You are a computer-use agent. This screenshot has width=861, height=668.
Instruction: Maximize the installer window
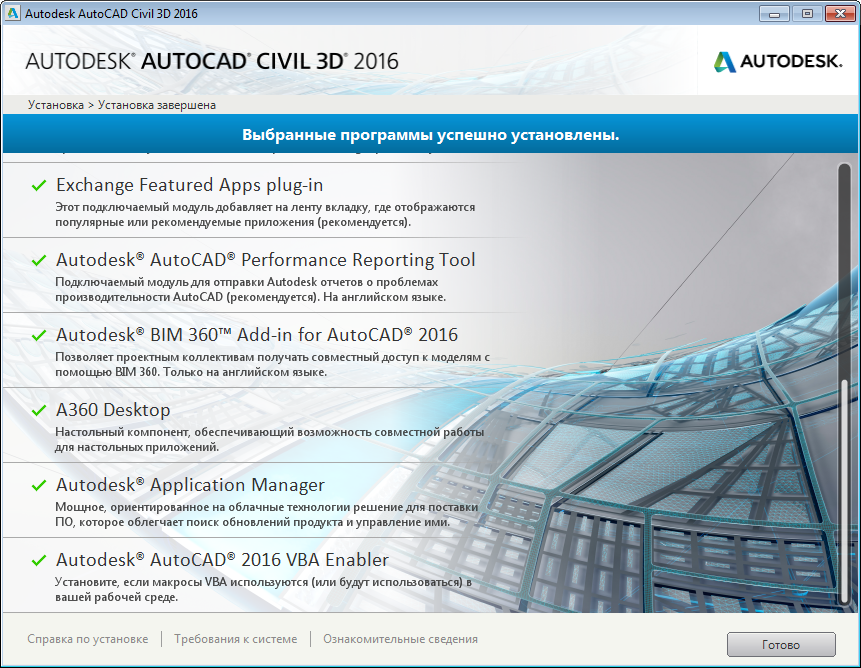point(807,13)
